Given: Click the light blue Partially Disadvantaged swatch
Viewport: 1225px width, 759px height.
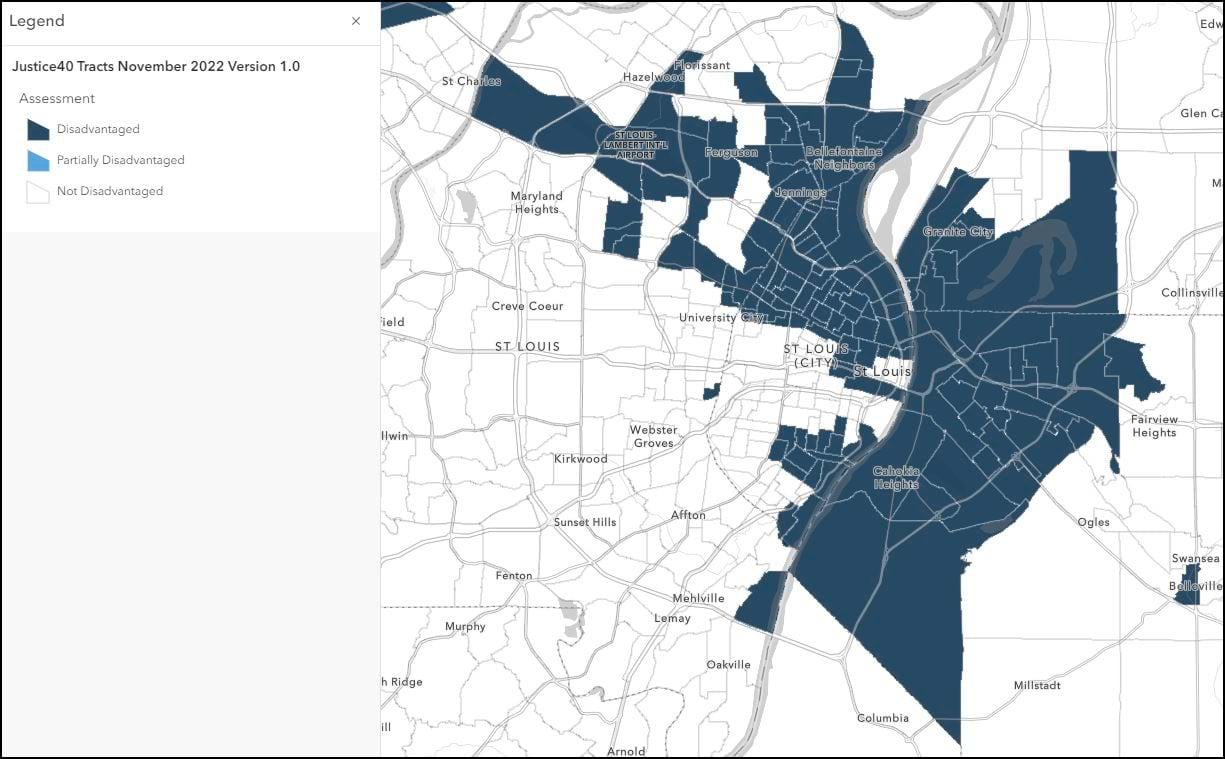Looking at the screenshot, I should 37,160.
